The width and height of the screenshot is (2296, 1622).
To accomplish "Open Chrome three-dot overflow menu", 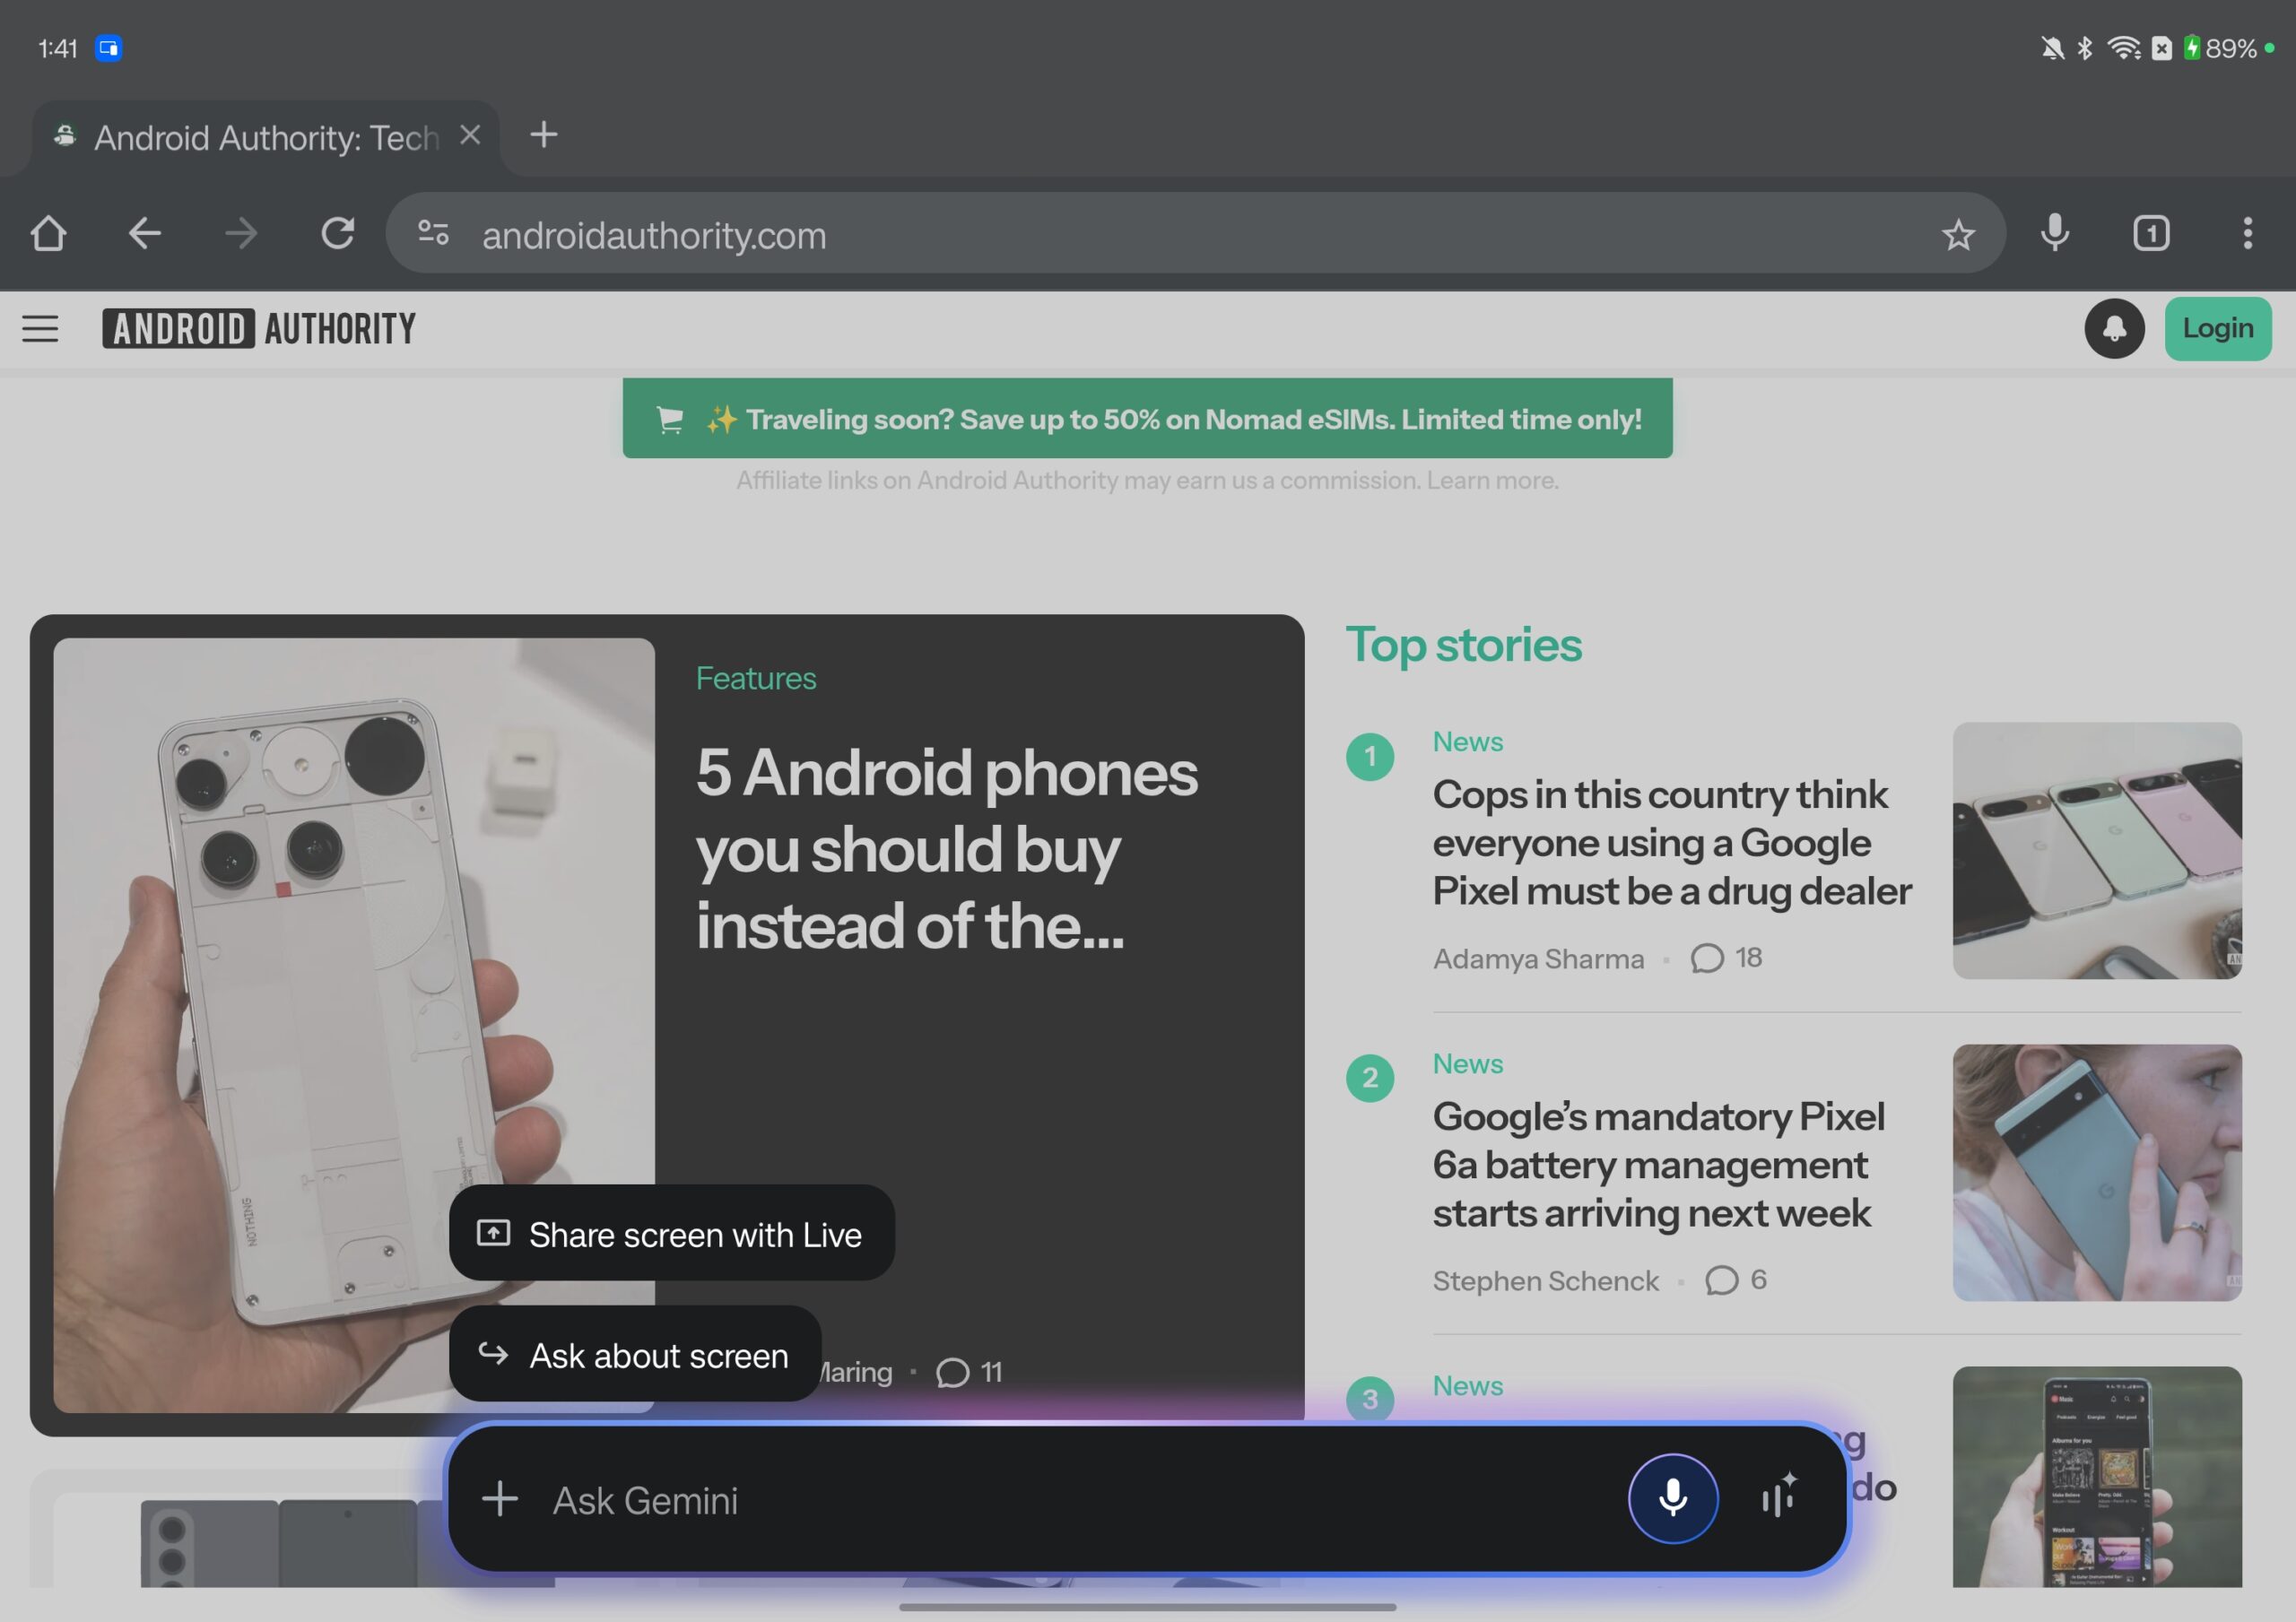I will tap(2247, 234).
